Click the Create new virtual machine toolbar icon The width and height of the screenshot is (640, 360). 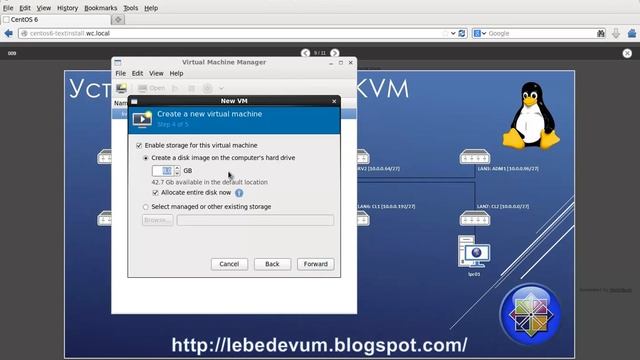click(121, 88)
